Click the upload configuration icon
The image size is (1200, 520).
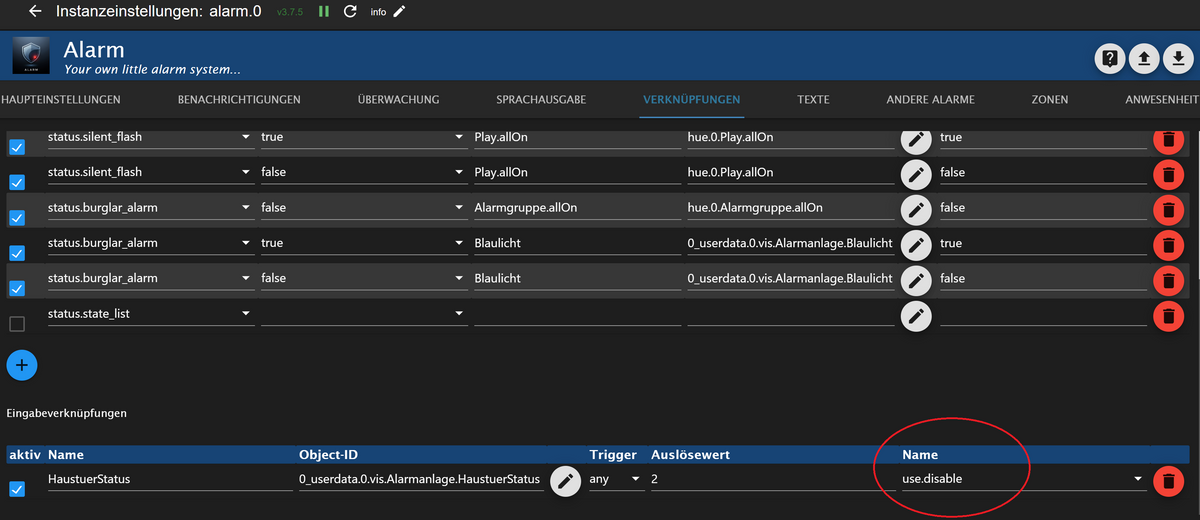point(1144,59)
